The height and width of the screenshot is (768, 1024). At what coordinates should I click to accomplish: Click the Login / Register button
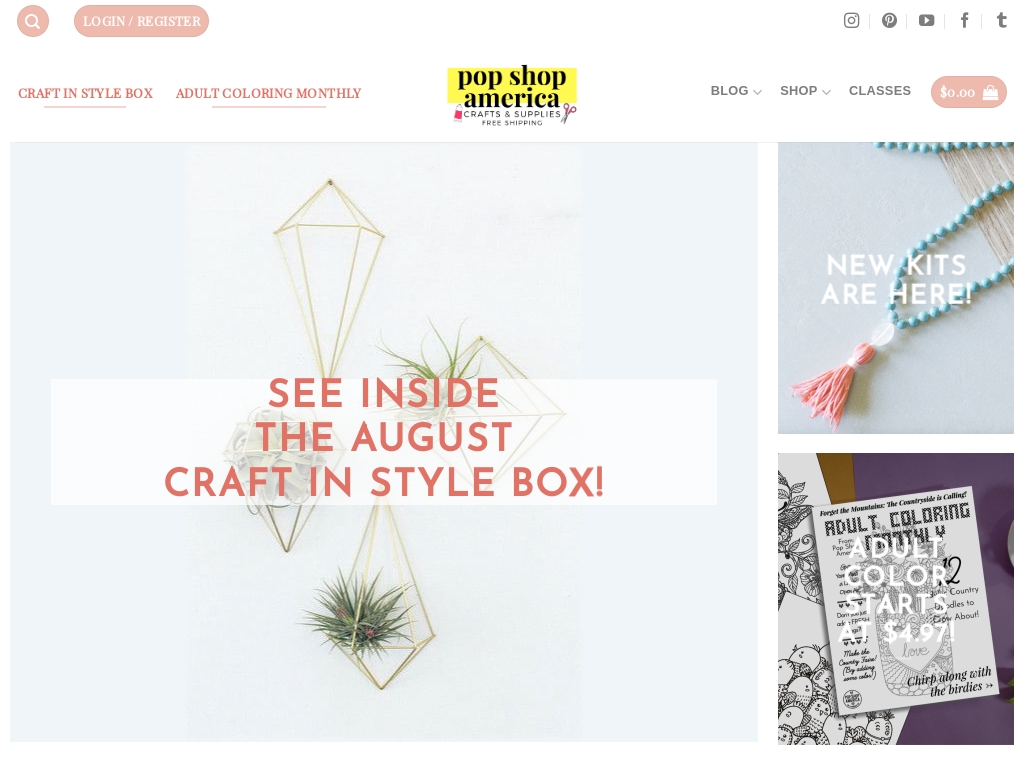pos(142,22)
